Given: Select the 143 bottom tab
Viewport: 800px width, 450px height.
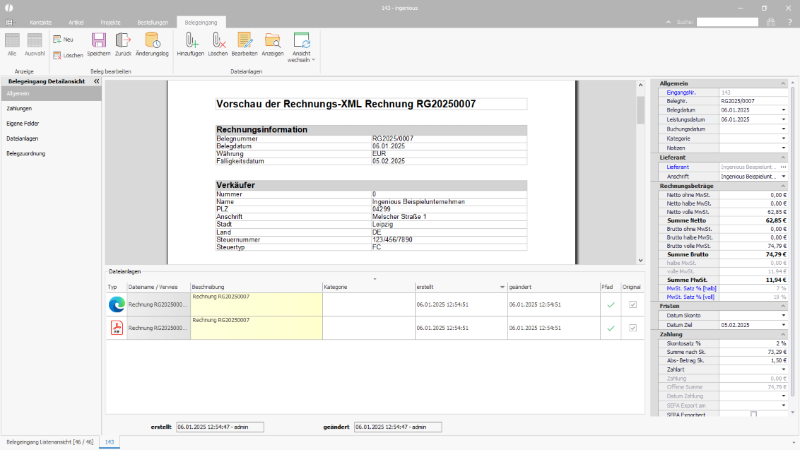Looking at the screenshot, I should (110, 442).
